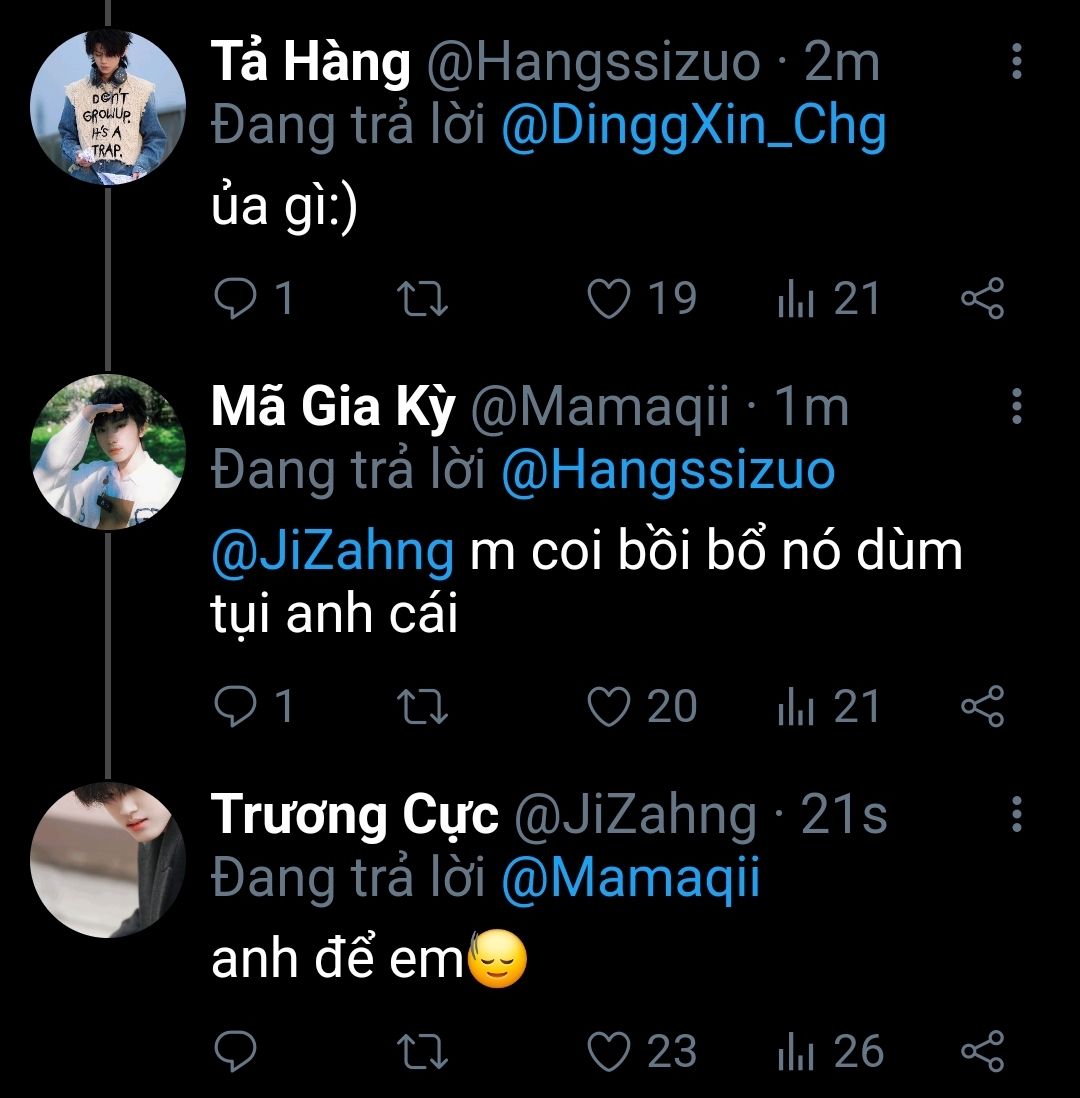This screenshot has height=1098, width=1080.
Task: Like Mã Gia Kỳ's tweet
Action: 608,707
